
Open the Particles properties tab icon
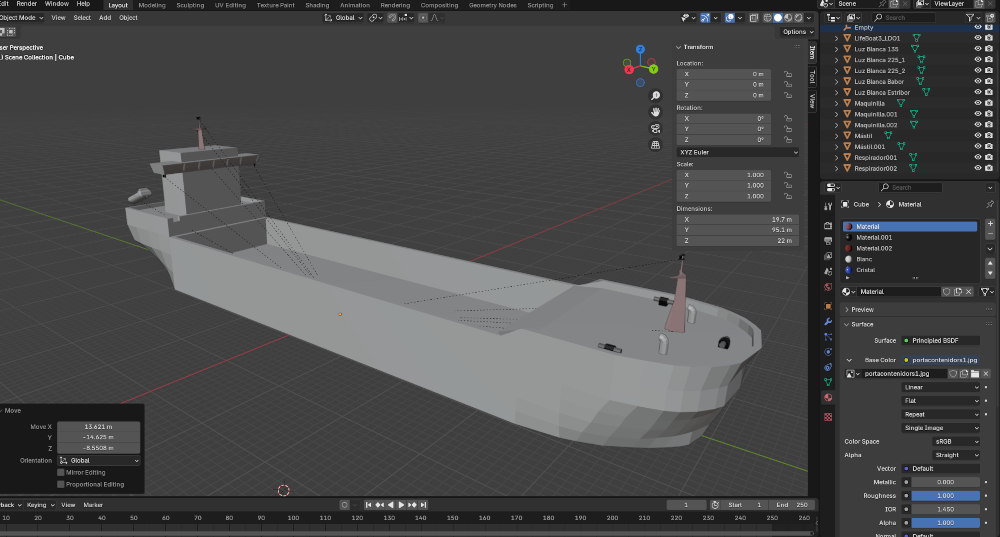click(x=828, y=337)
